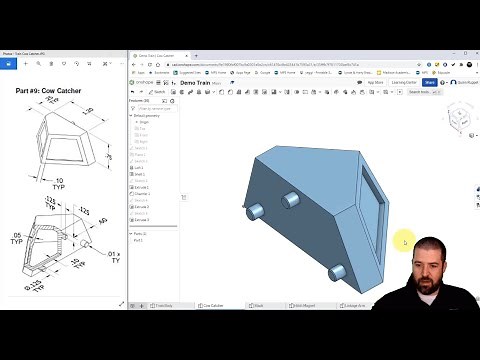
Task: Select the Loft tool icon
Action: pos(199,92)
